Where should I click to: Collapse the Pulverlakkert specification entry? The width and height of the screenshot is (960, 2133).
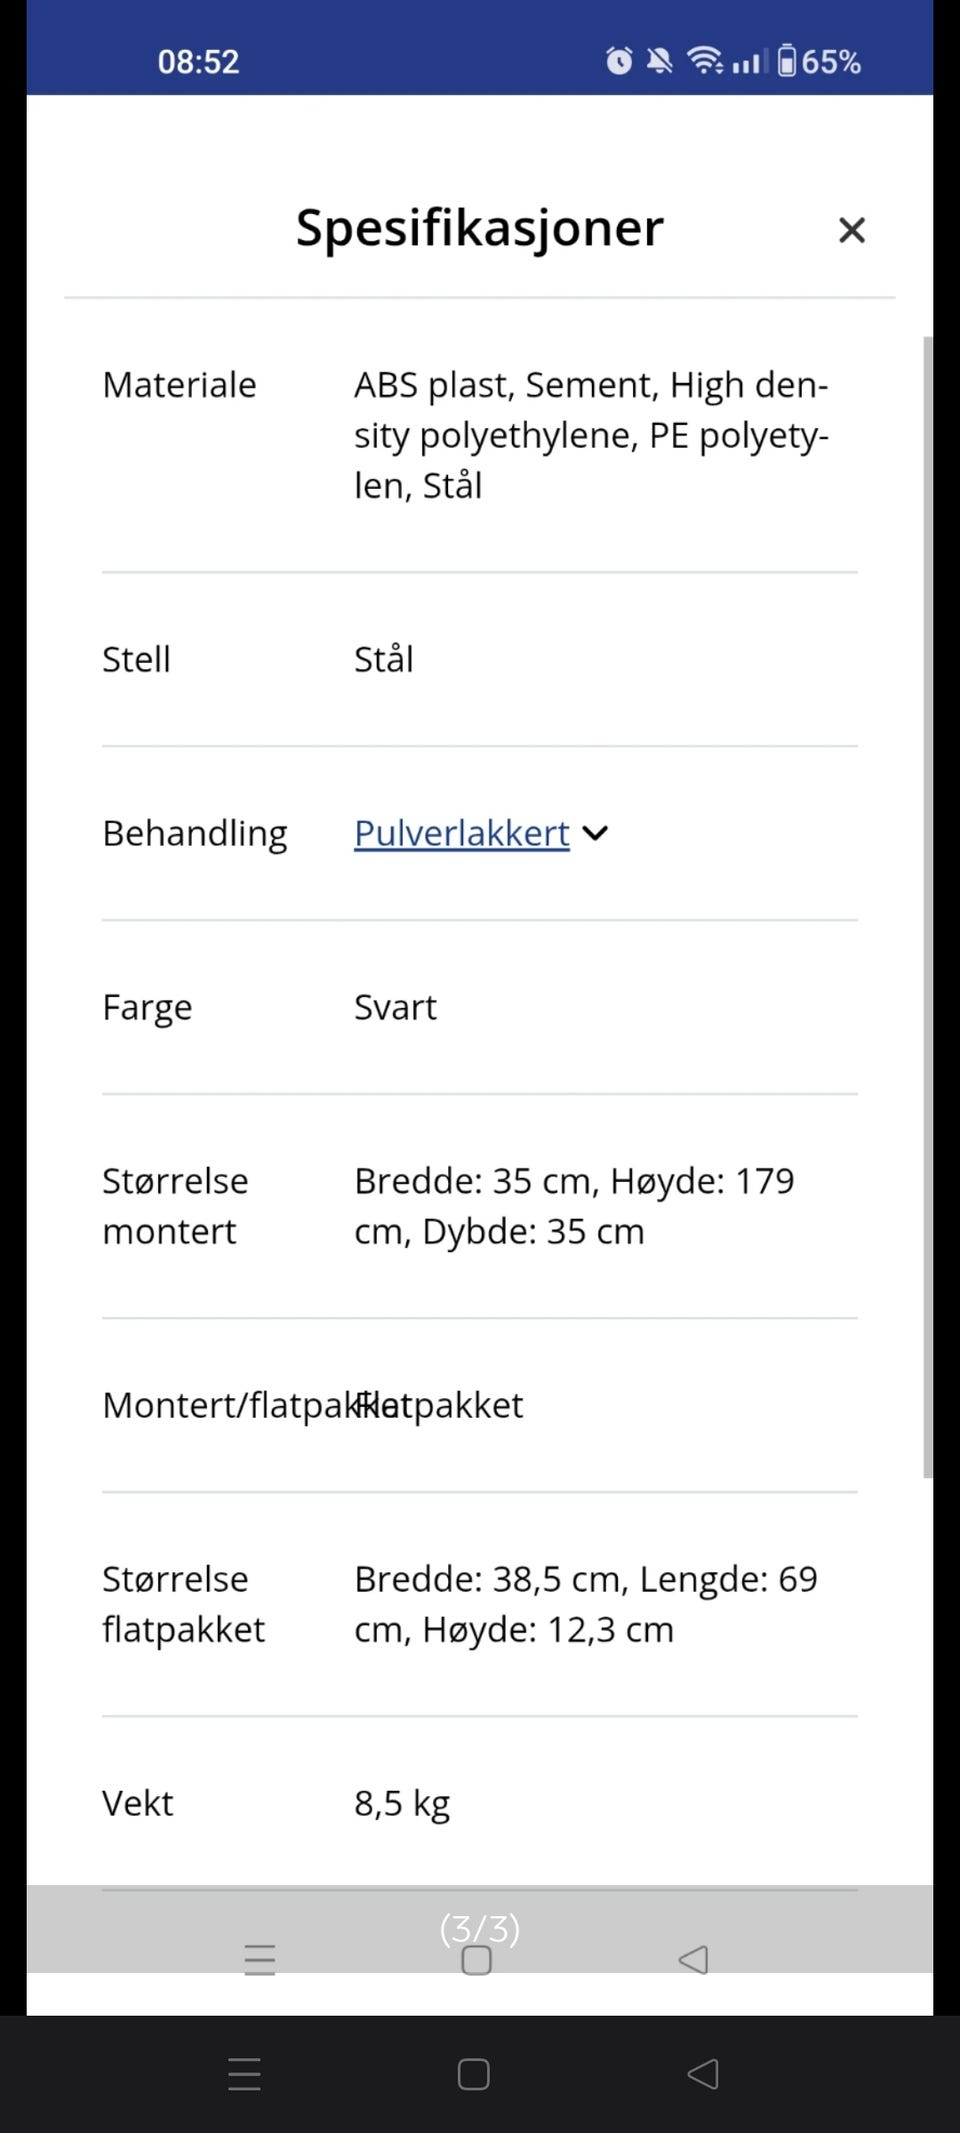click(596, 833)
